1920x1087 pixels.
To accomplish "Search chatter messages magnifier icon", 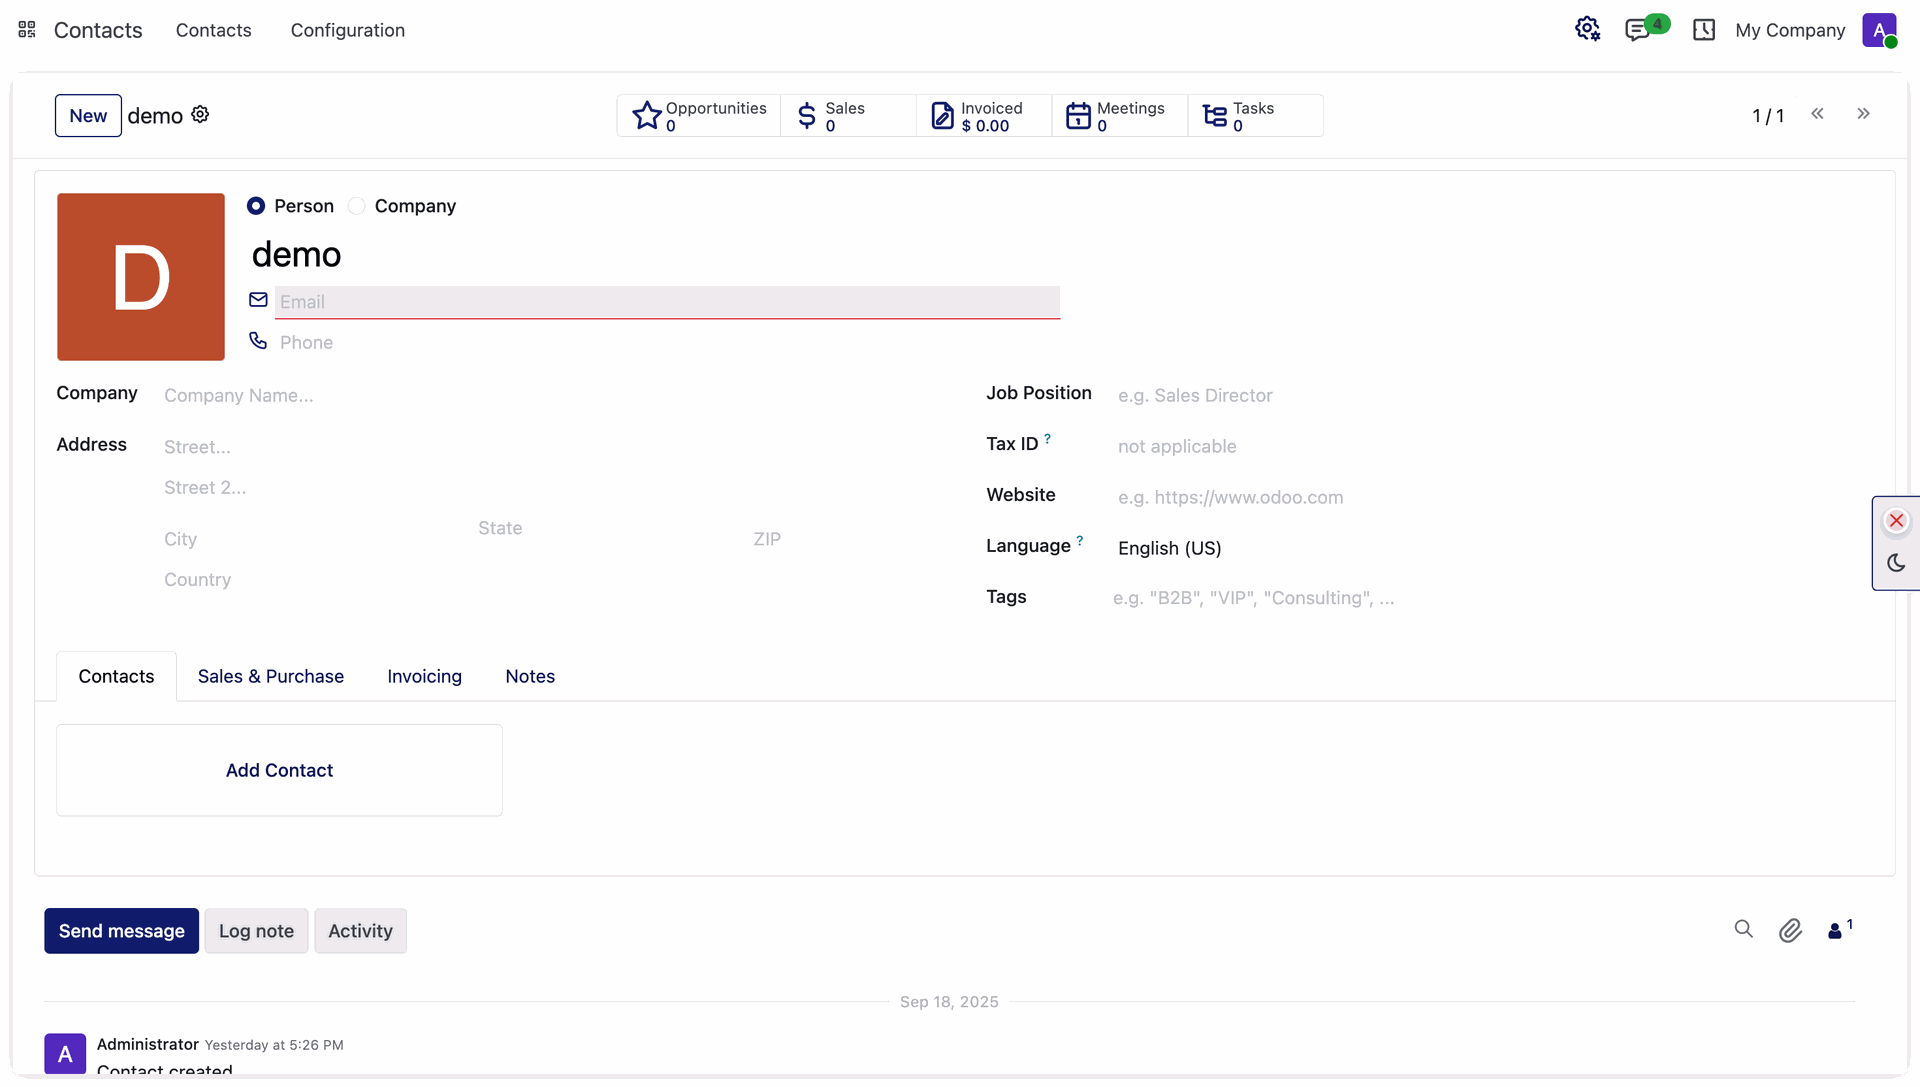I will (x=1744, y=929).
